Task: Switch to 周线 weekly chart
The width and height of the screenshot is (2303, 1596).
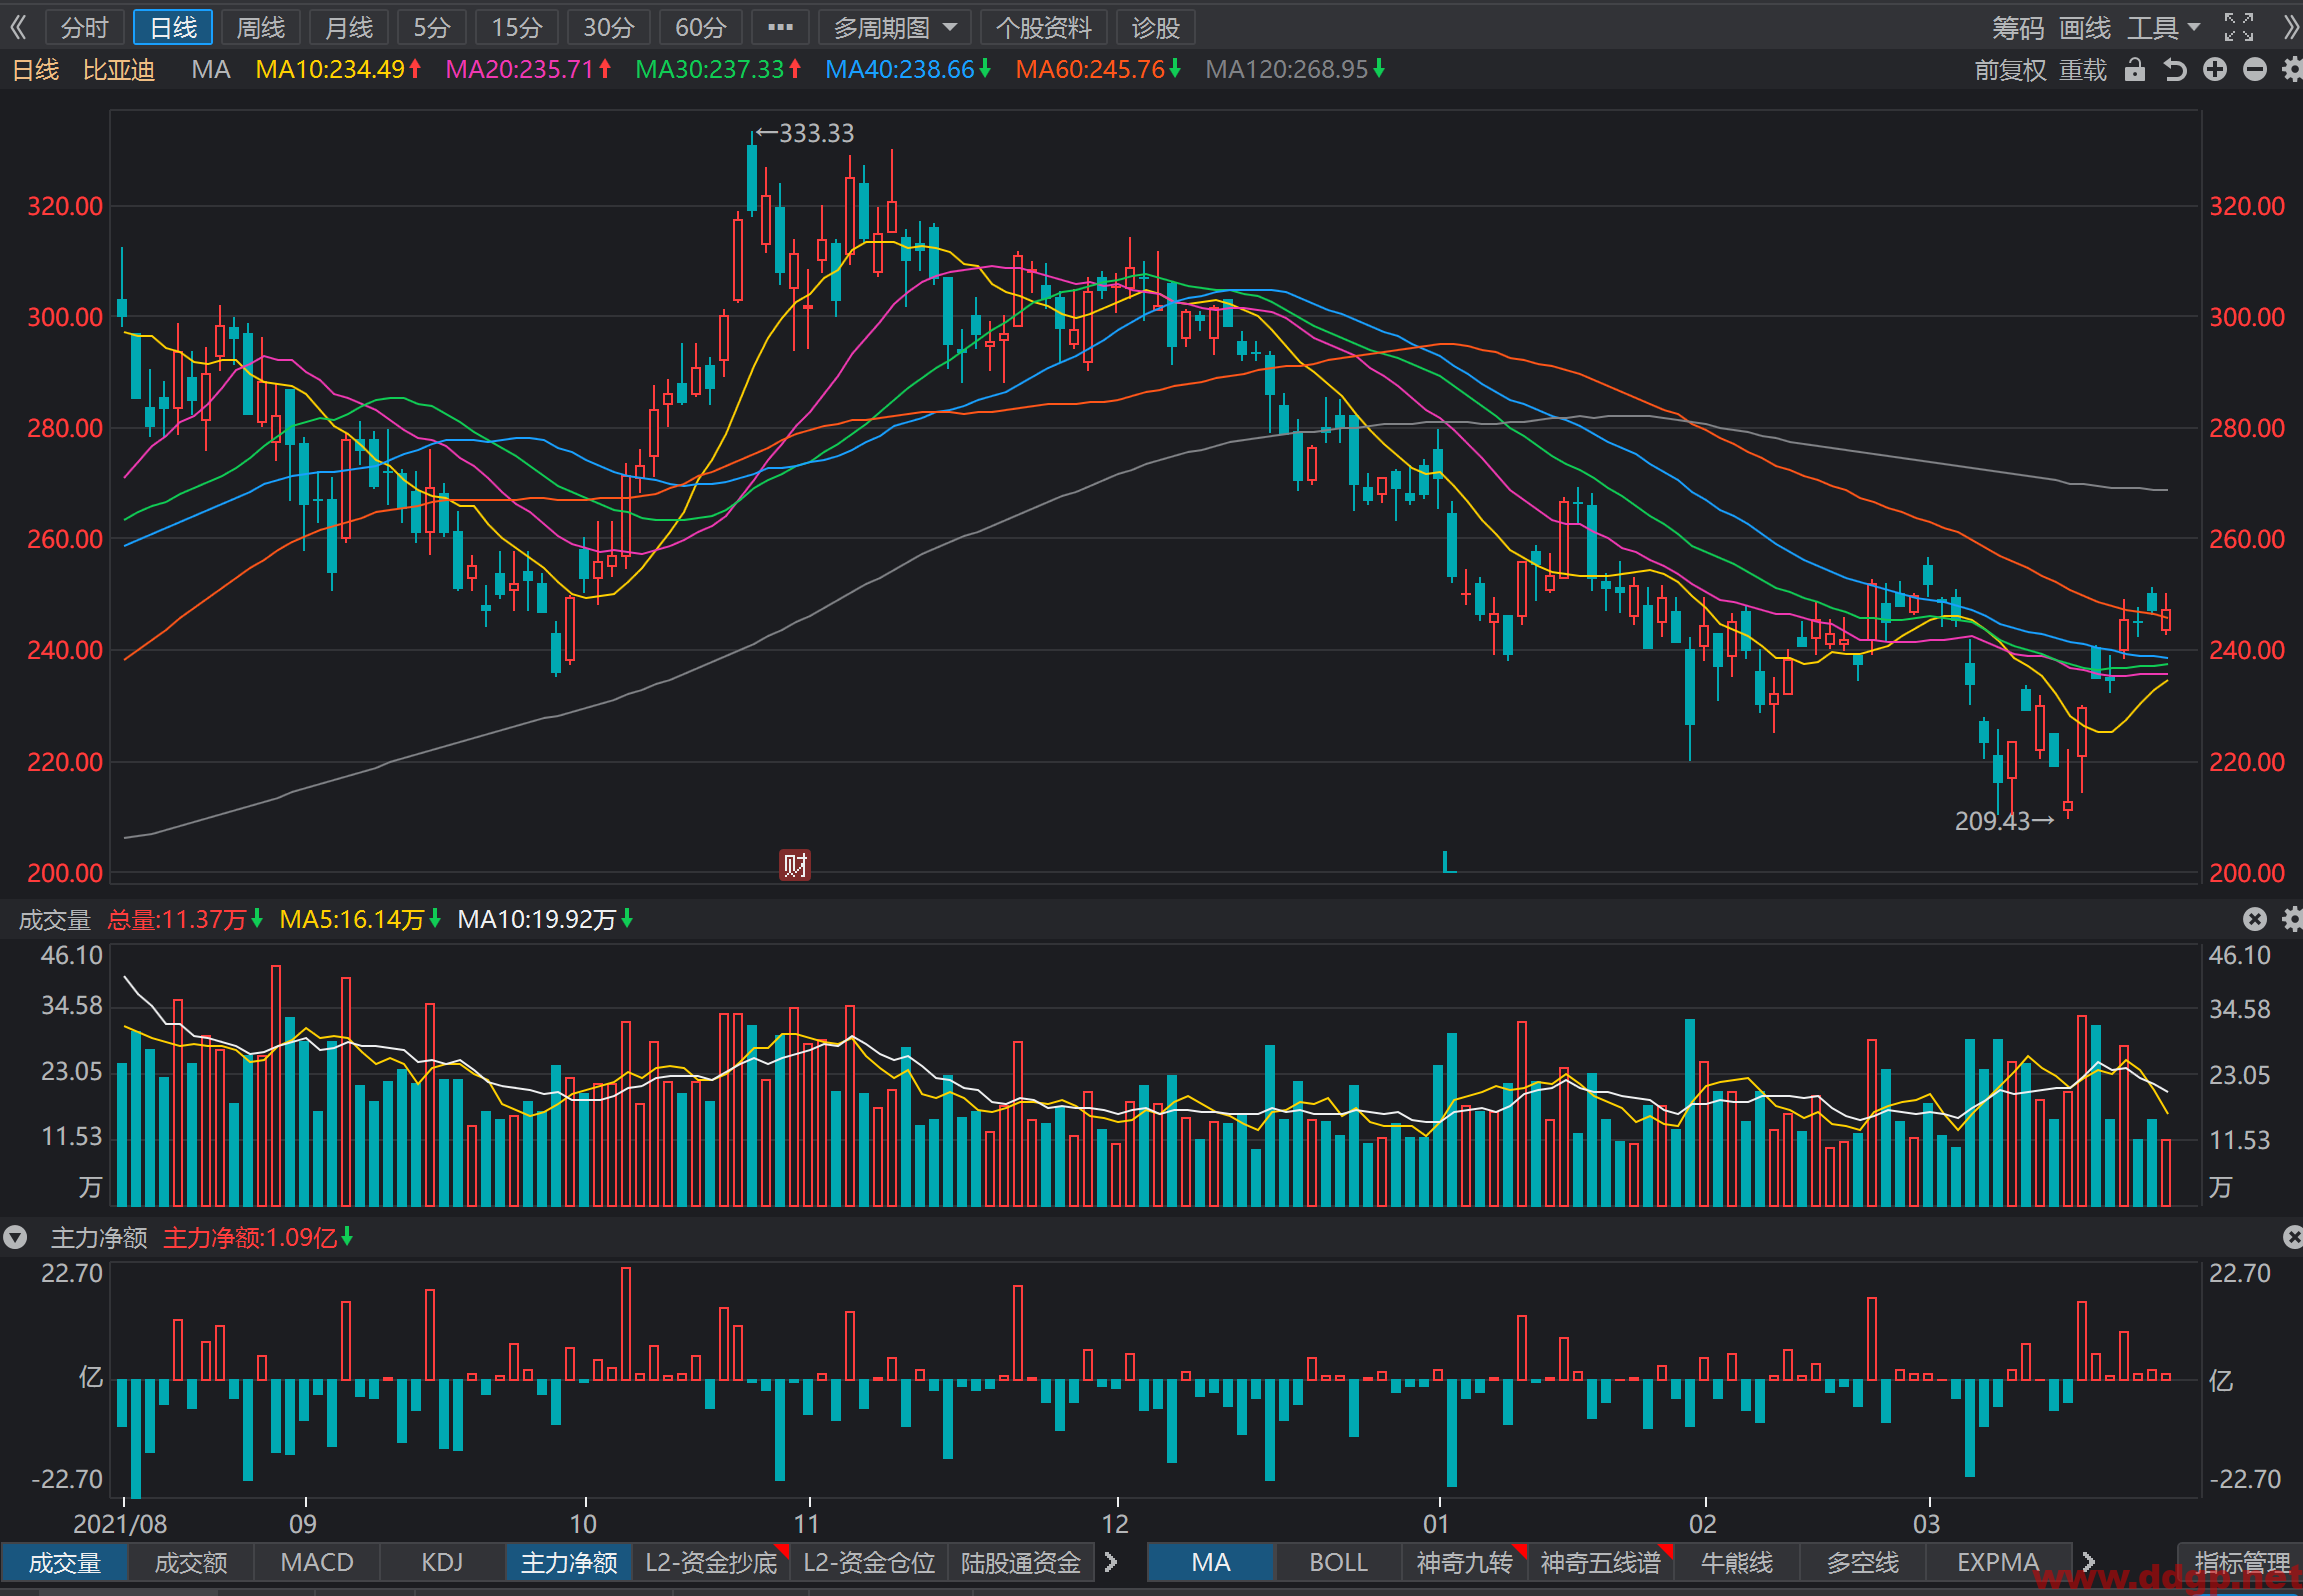Action: [261, 27]
